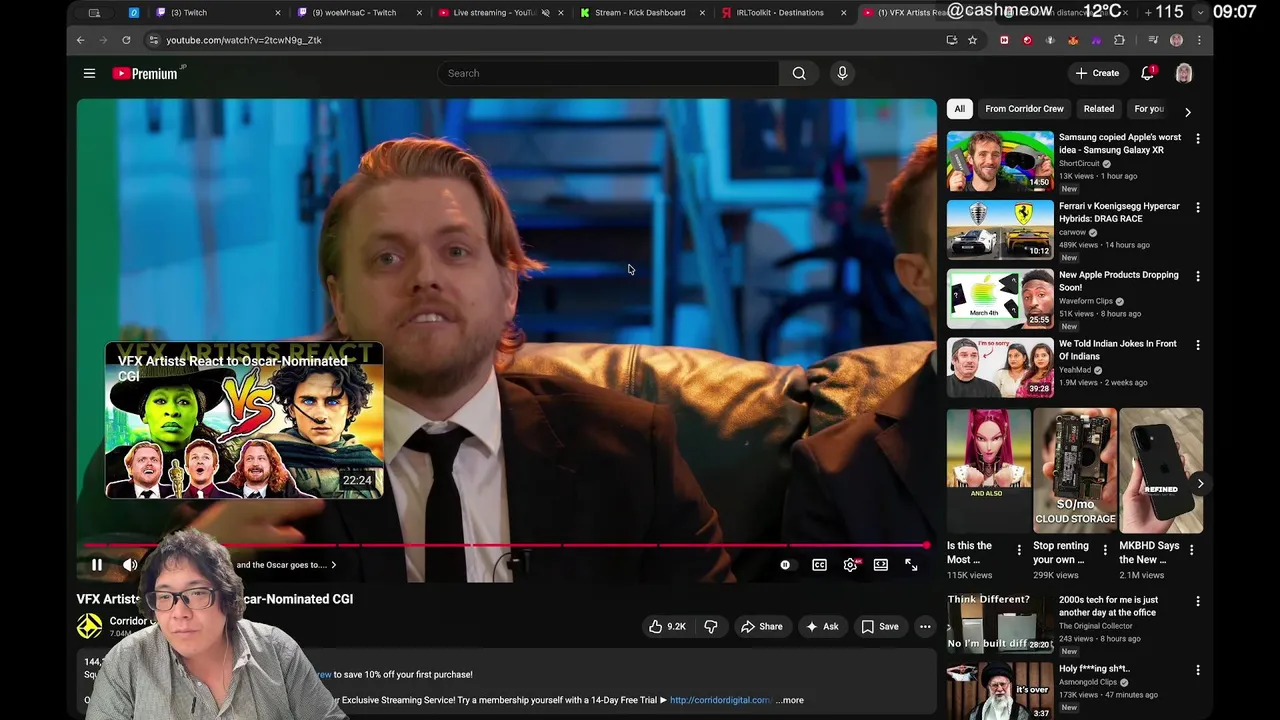Open options for 'Holy f***ing sh*t' video
This screenshot has height=720, width=1280.
click(x=1198, y=670)
